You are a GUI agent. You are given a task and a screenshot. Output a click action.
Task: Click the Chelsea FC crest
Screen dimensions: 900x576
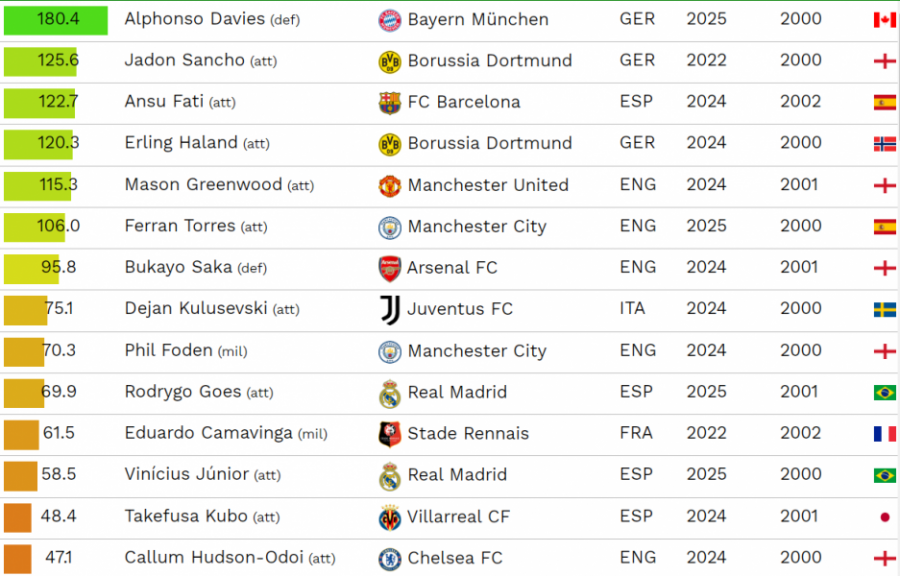[x=390, y=559]
